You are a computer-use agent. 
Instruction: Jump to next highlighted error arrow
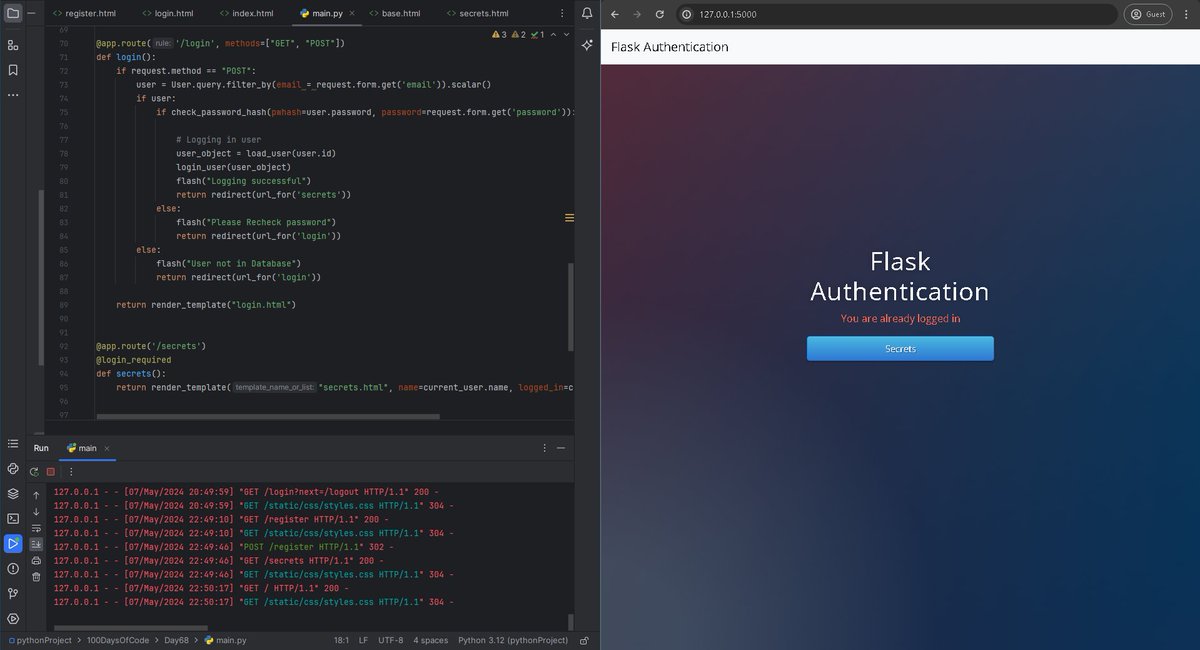point(567,34)
